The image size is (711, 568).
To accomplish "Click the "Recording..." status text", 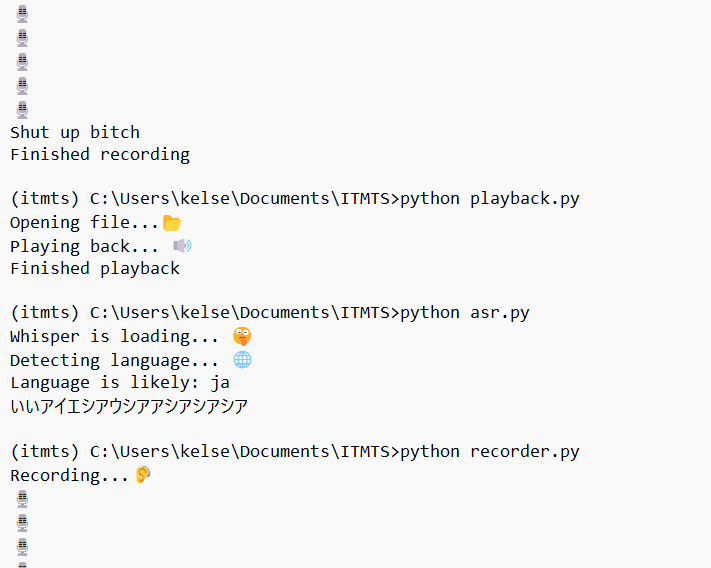I will [70, 475].
